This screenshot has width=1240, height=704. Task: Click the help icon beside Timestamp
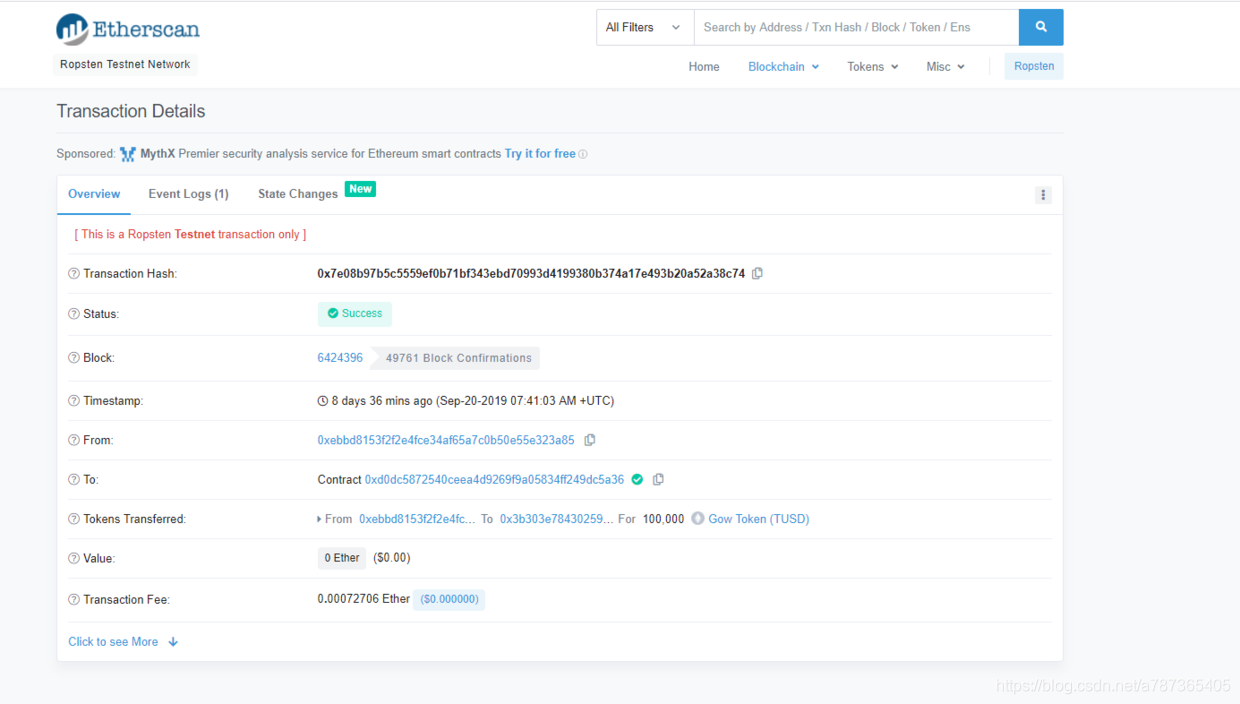tap(74, 401)
